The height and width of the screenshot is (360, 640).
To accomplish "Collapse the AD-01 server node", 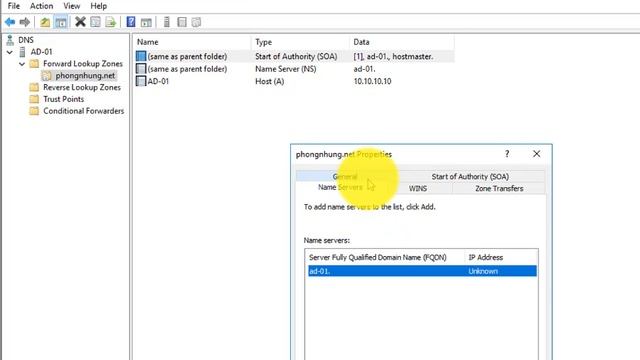I will [9, 52].
